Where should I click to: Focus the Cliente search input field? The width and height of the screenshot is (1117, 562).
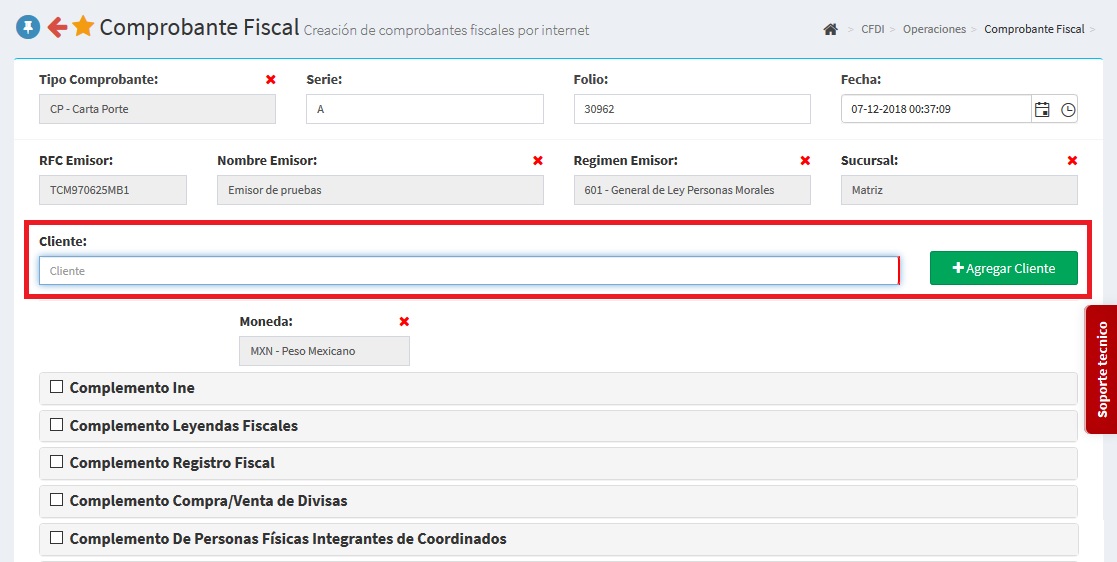468,271
